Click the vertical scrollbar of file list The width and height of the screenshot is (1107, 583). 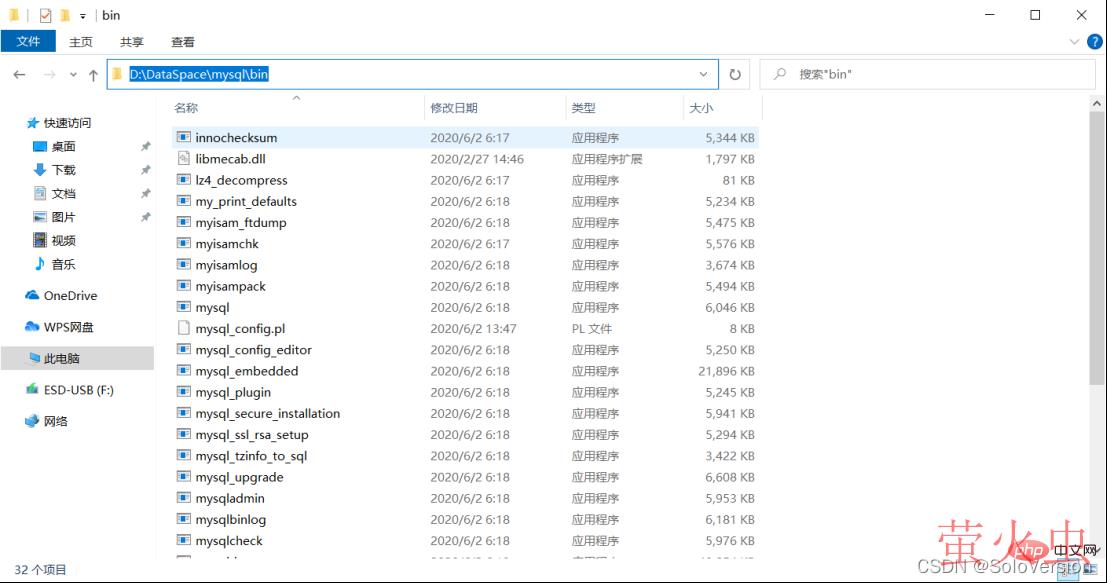pos(1098,250)
